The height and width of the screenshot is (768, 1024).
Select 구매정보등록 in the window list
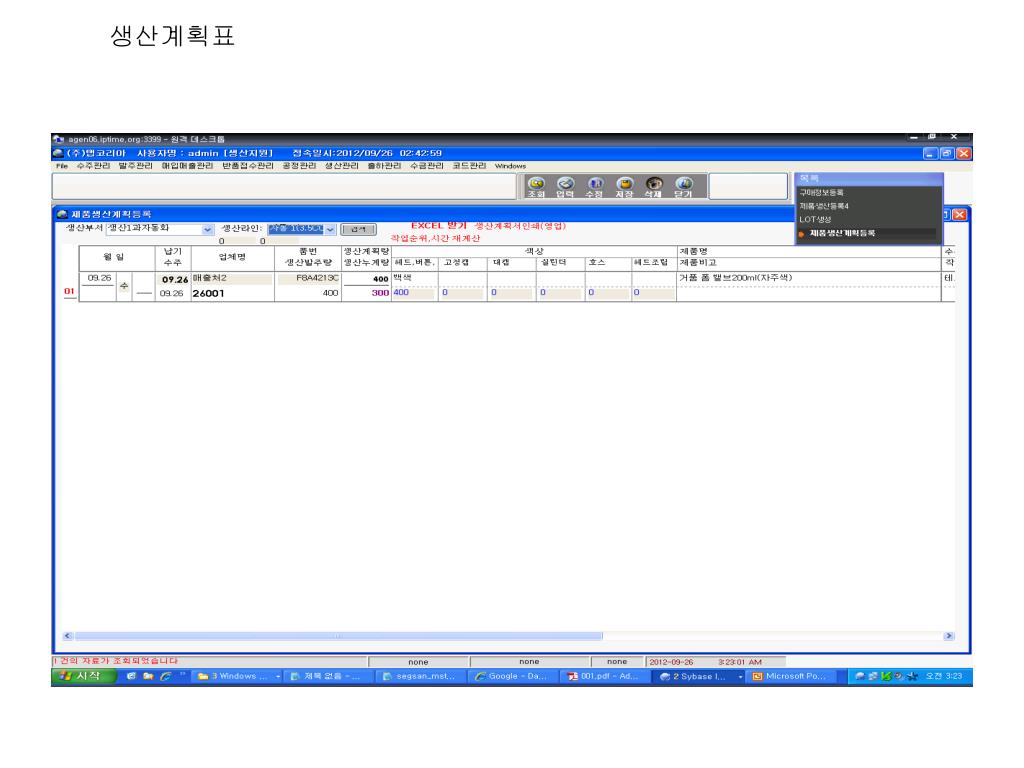point(822,193)
